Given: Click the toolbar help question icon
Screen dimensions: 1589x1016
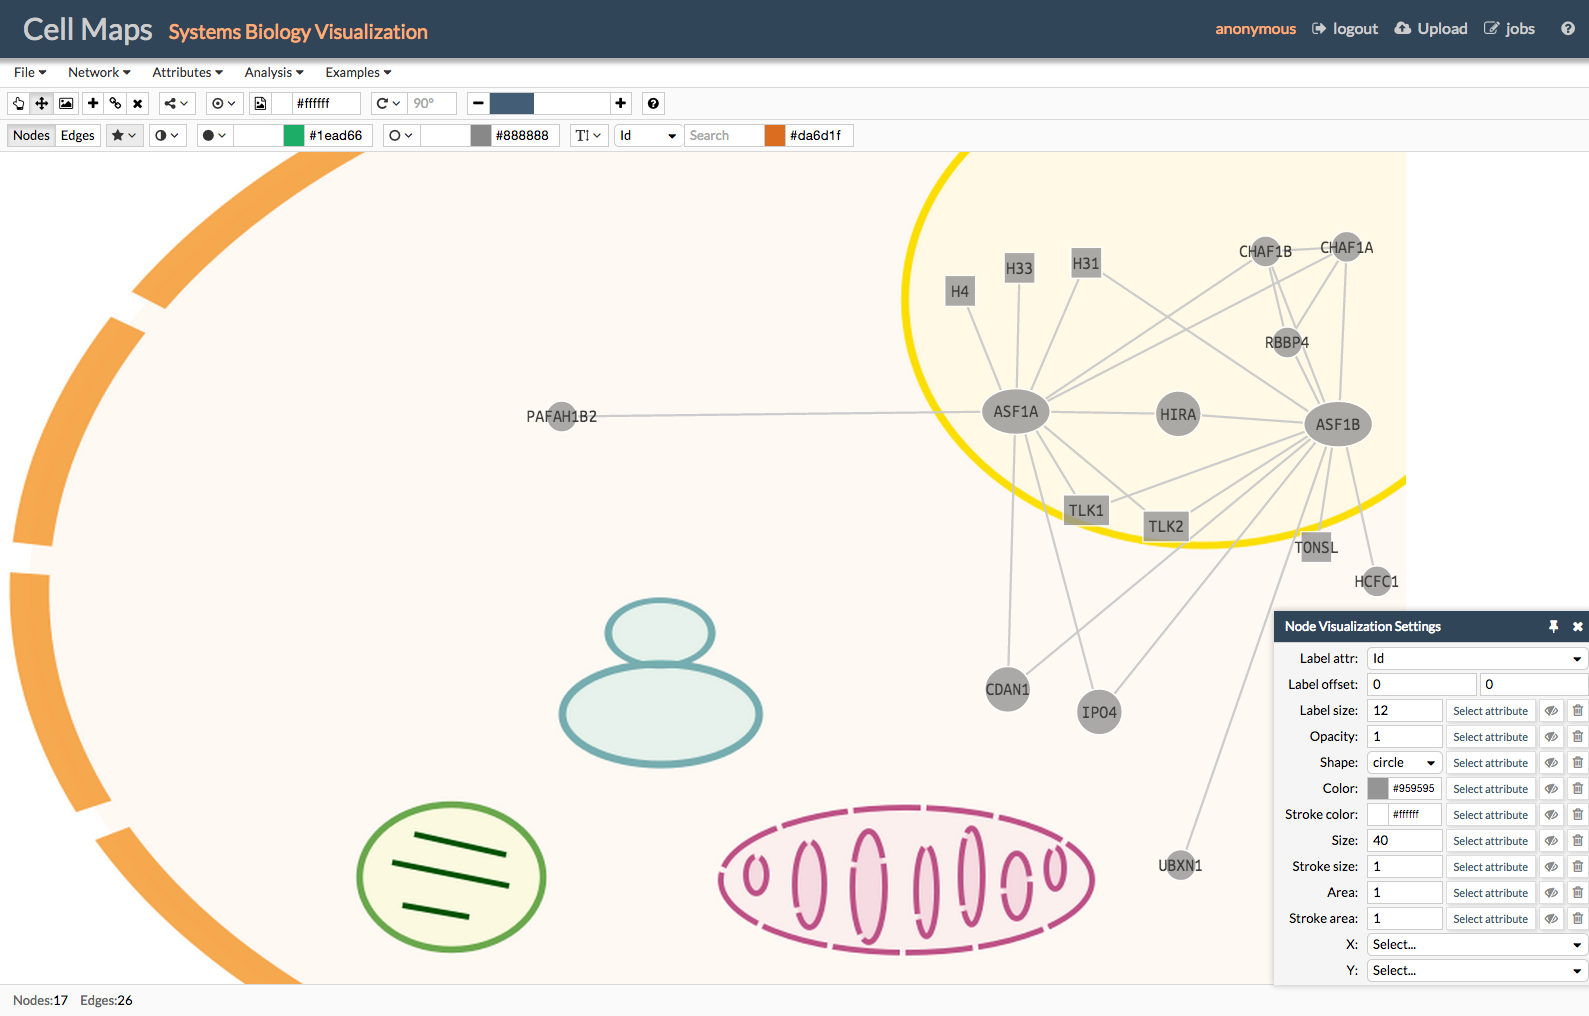Looking at the screenshot, I should 653,103.
